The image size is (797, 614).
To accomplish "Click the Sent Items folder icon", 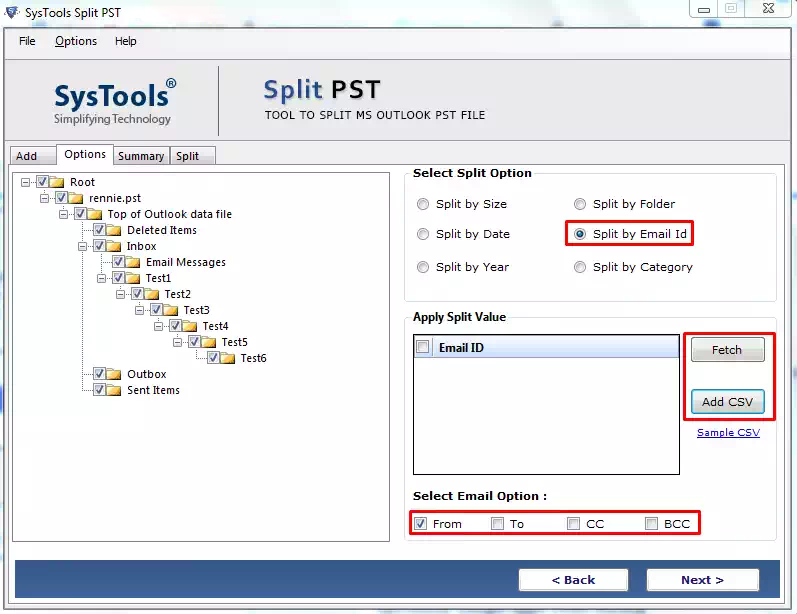I will [114, 390].
